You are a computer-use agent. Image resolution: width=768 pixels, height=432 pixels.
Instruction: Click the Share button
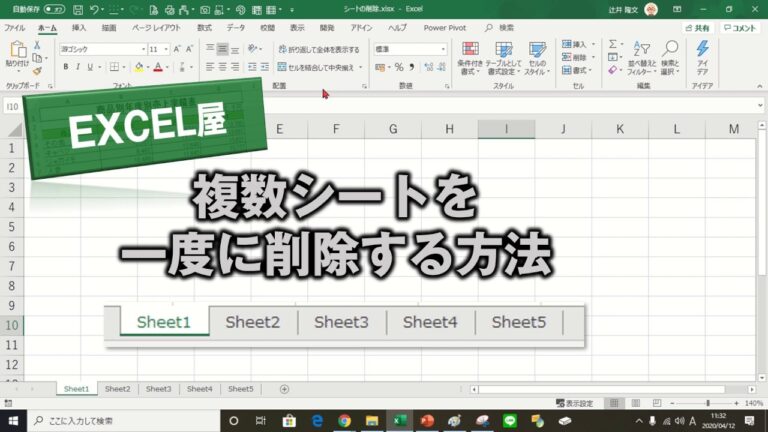tap(697, 28)
